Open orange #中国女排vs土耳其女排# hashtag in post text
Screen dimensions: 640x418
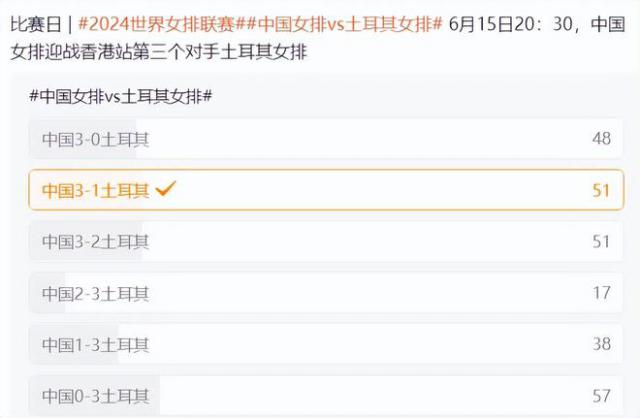click(342, 23)
